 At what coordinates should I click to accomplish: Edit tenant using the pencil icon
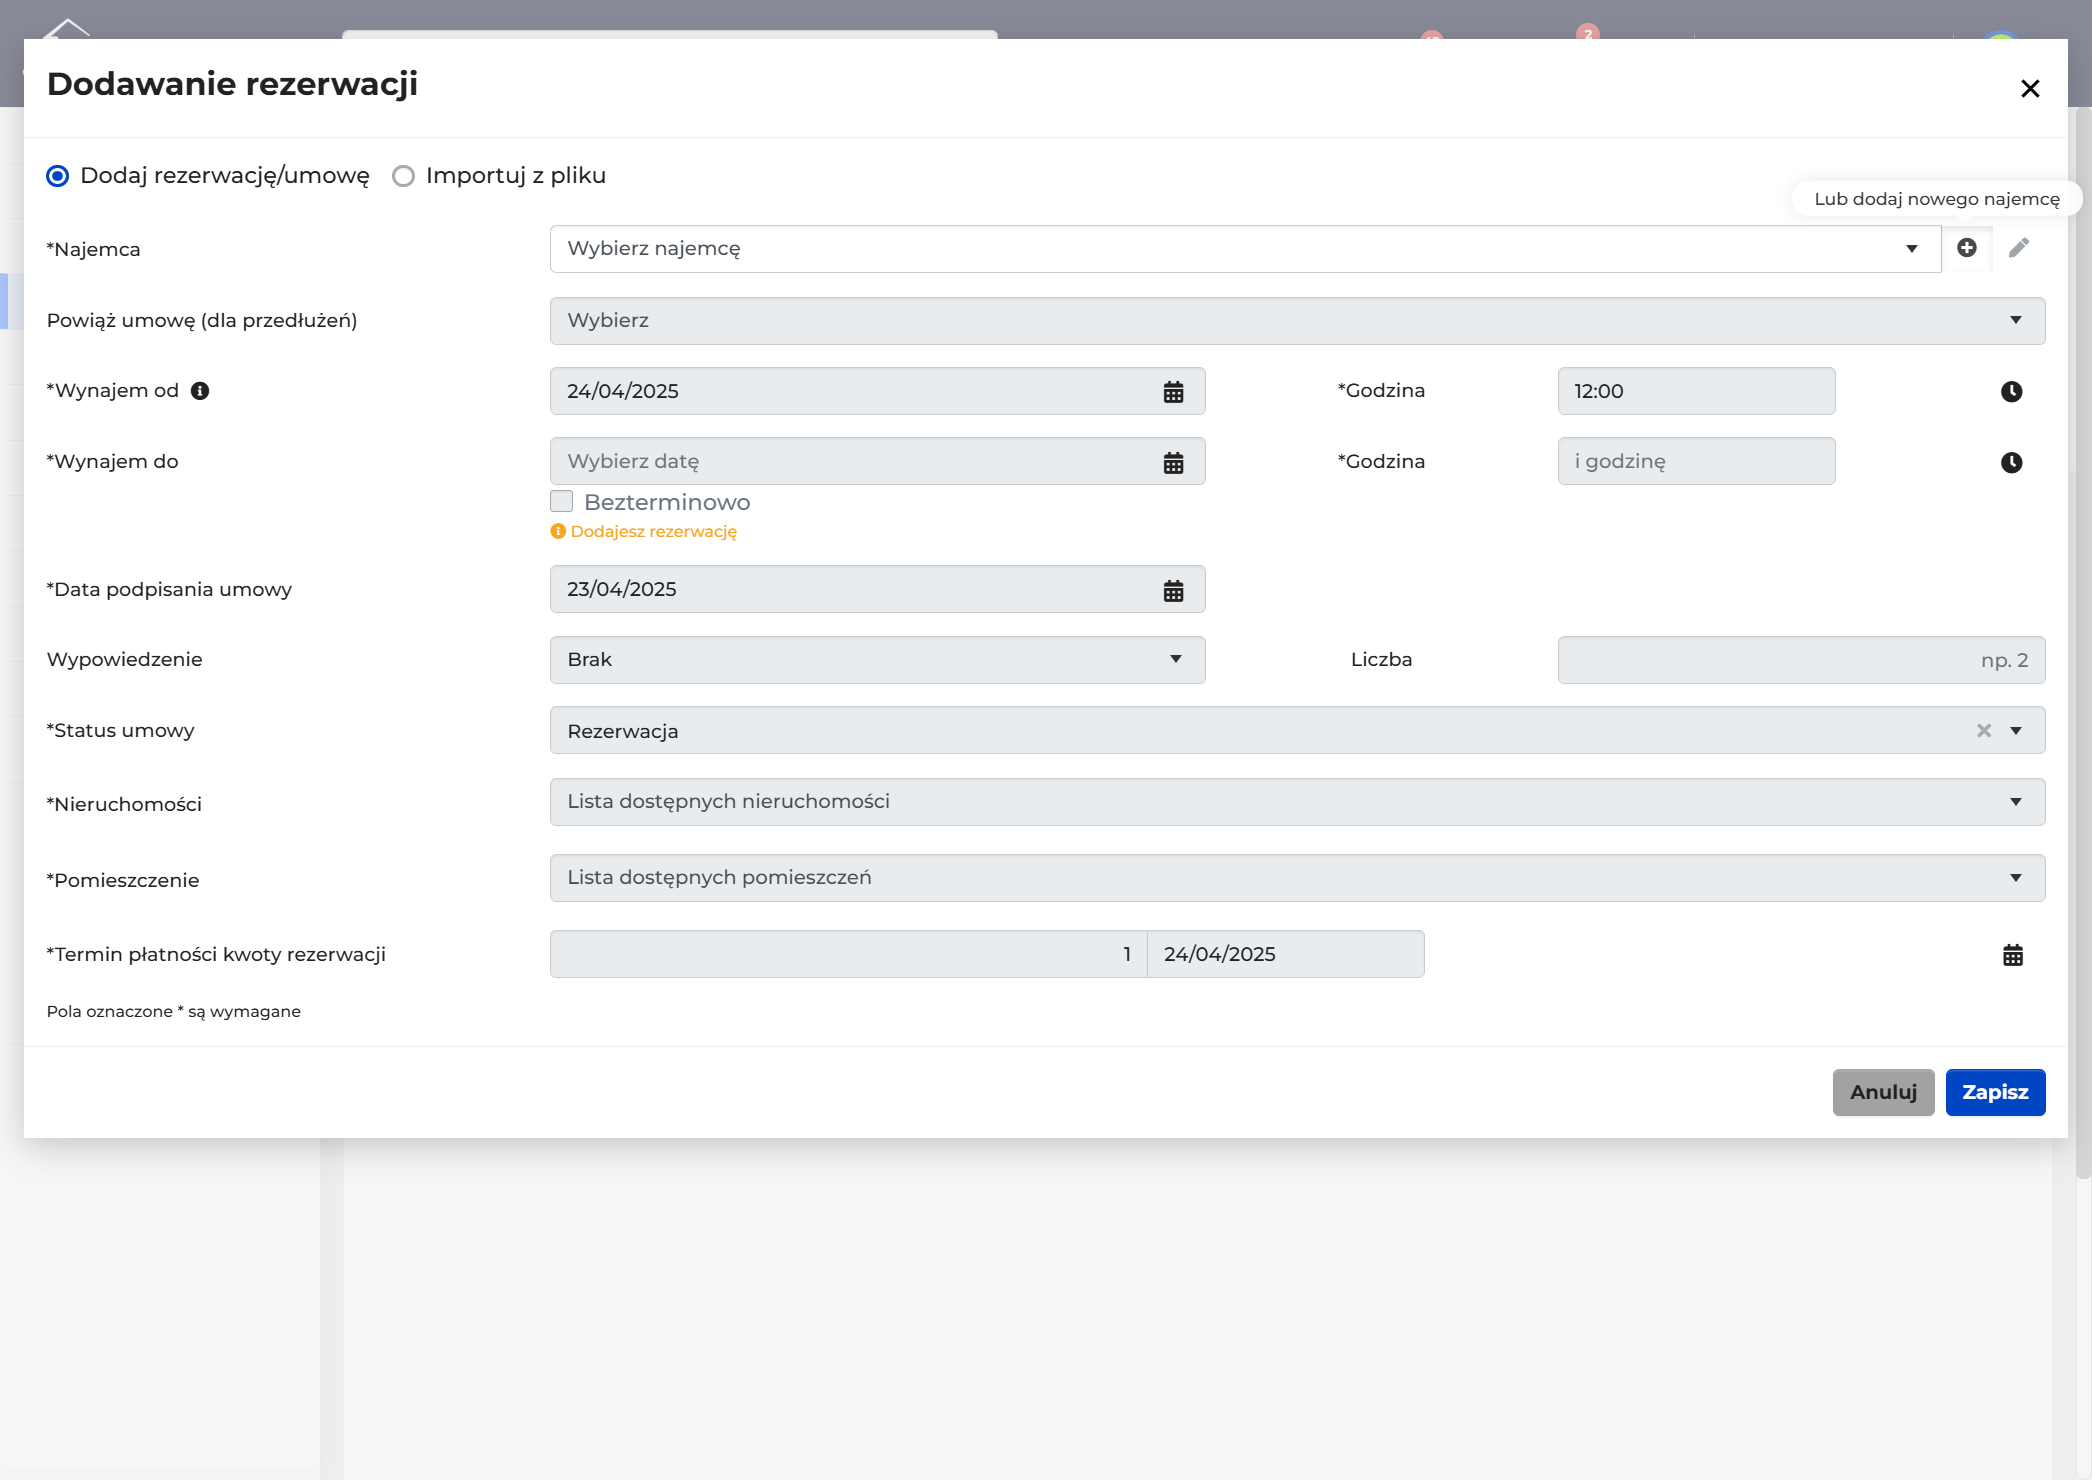2019,248
